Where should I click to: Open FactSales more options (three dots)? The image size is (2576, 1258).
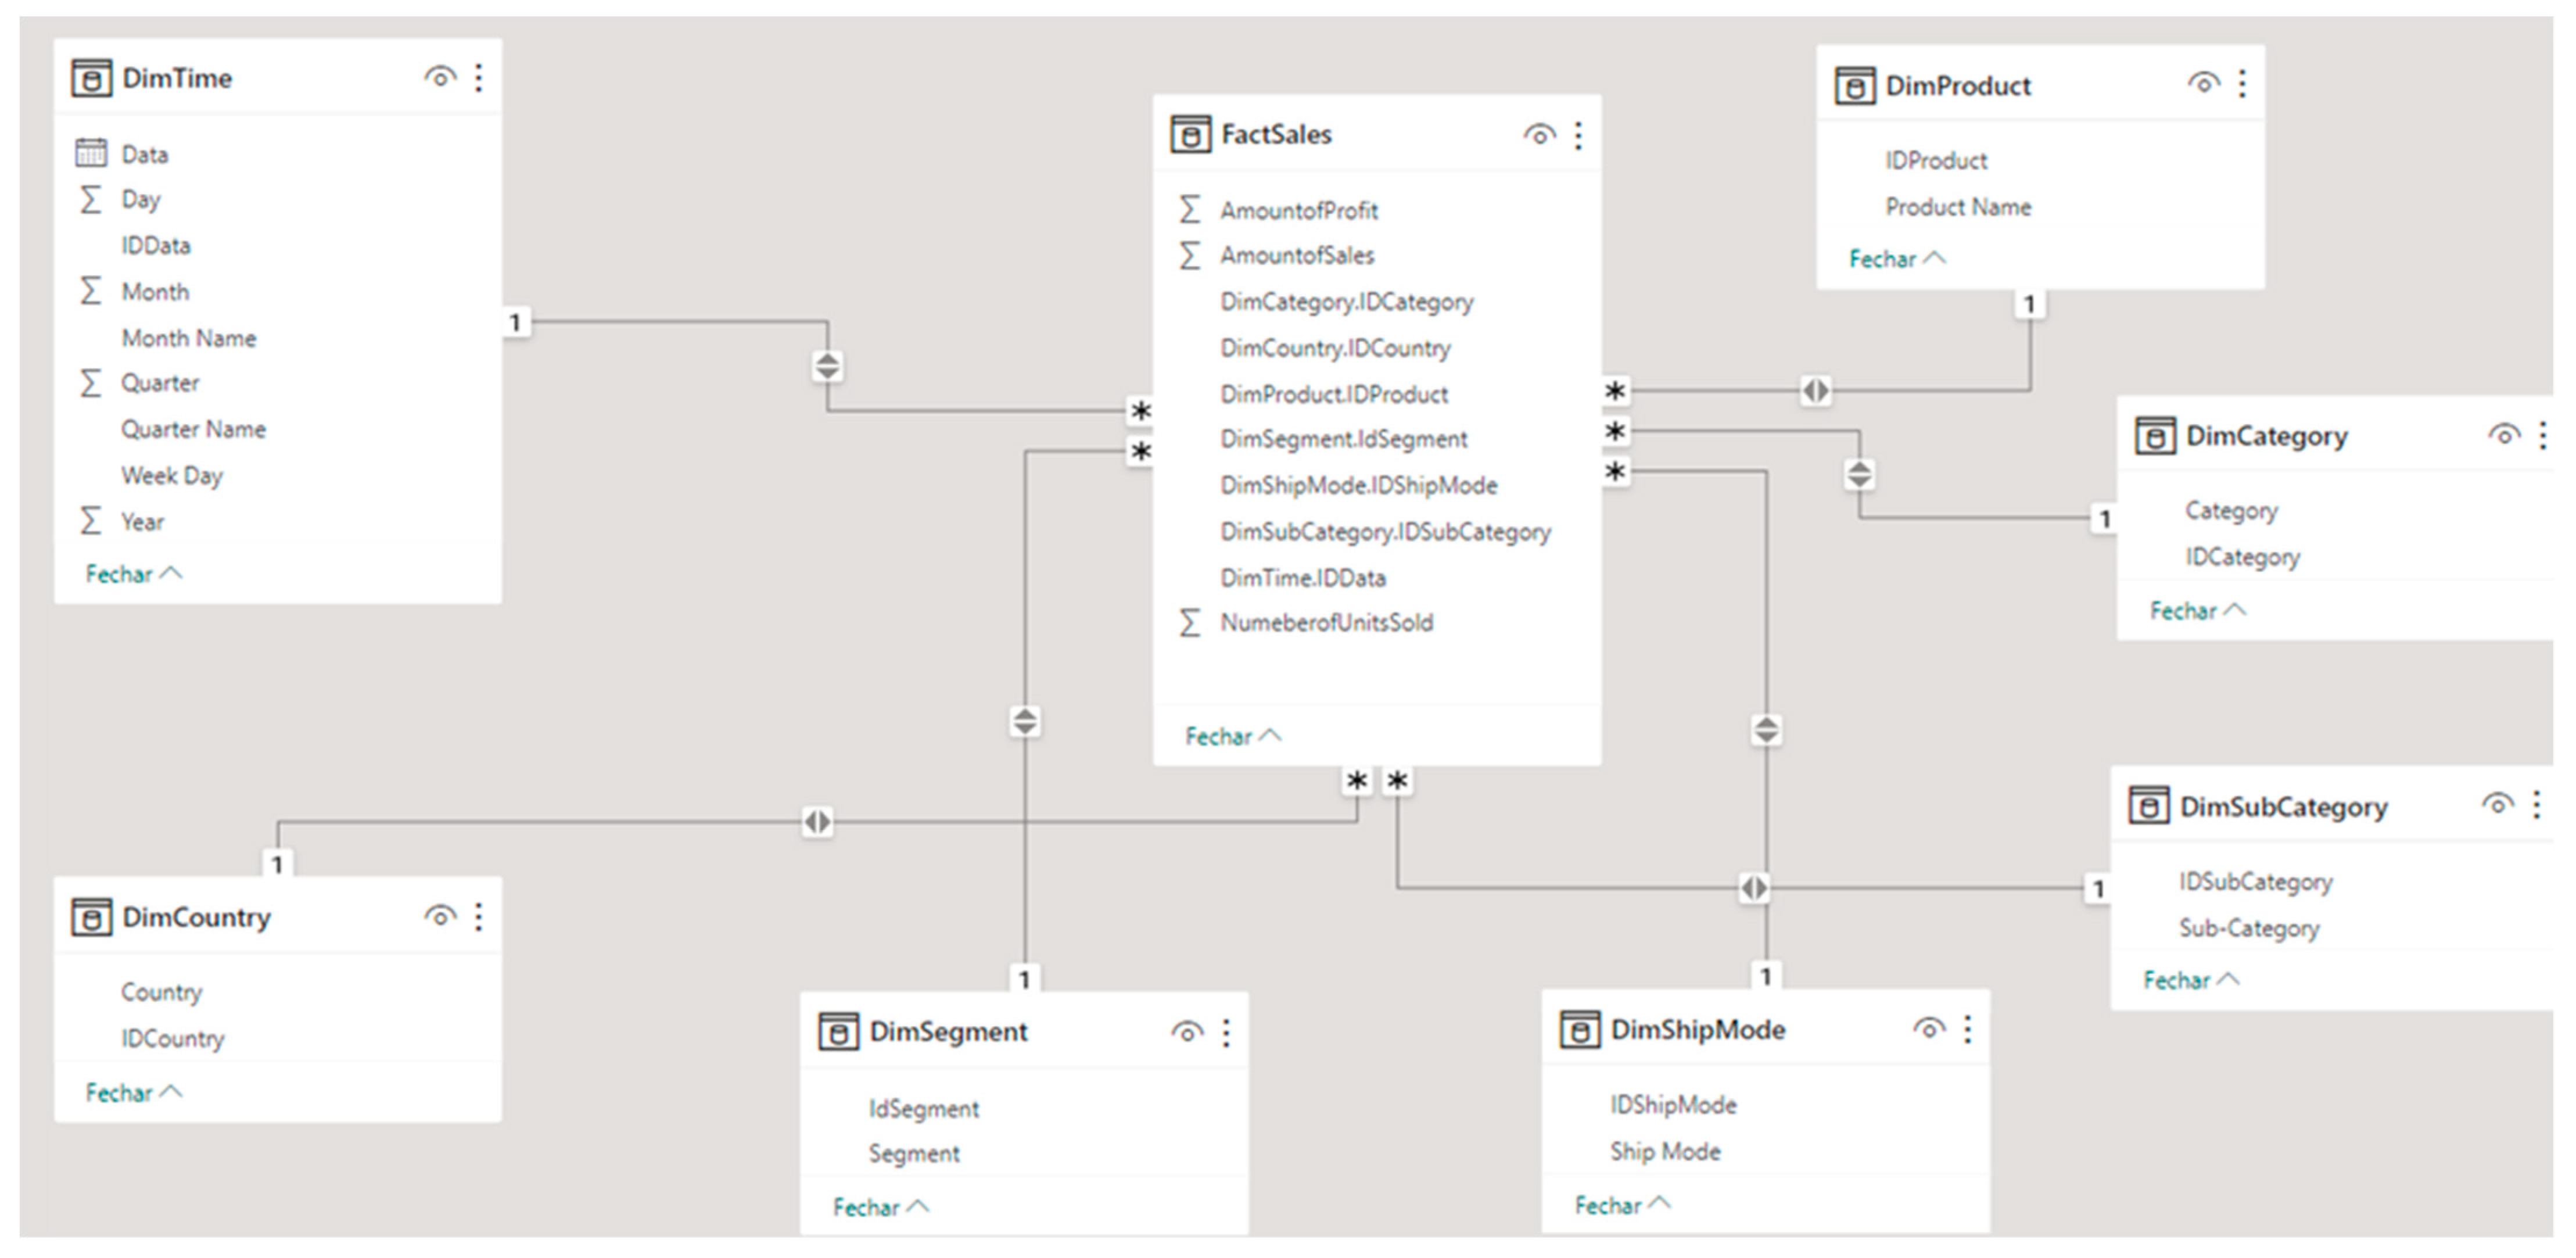(1578, 135)
